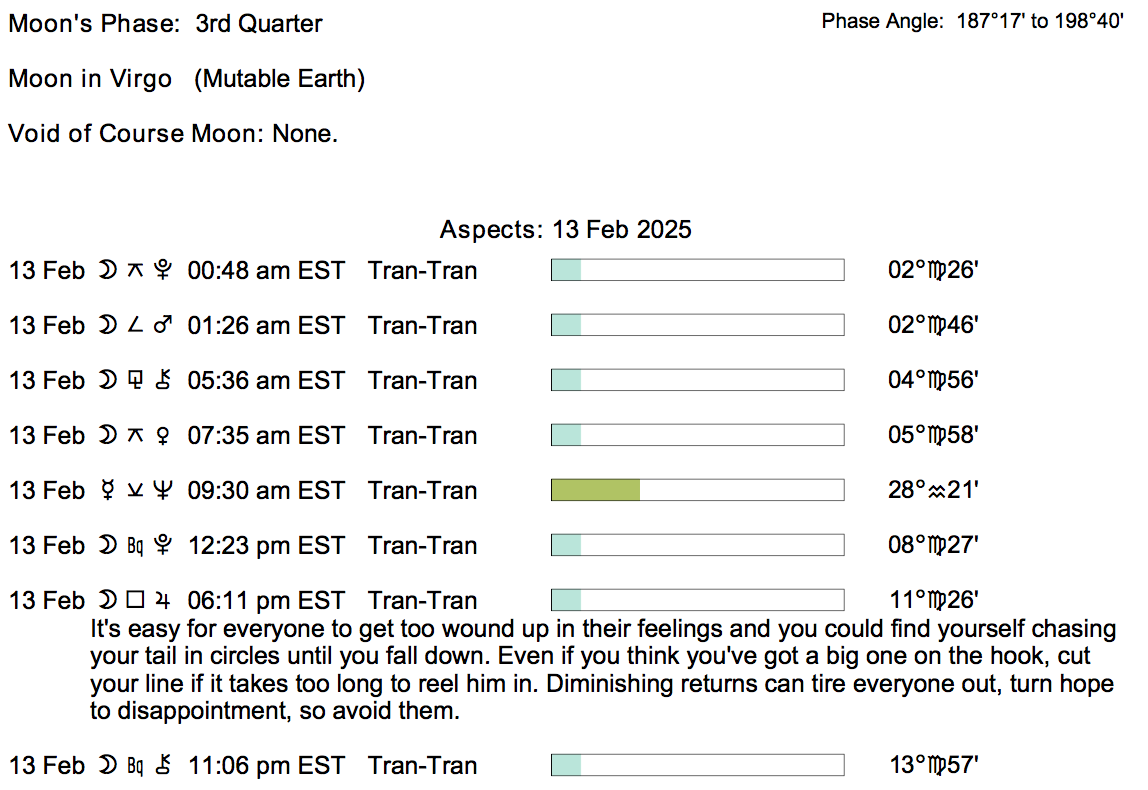Click the strength bar in the 11:06 pm row
The width and height of the screenshot is (1148, 790).
click(697, 765)
